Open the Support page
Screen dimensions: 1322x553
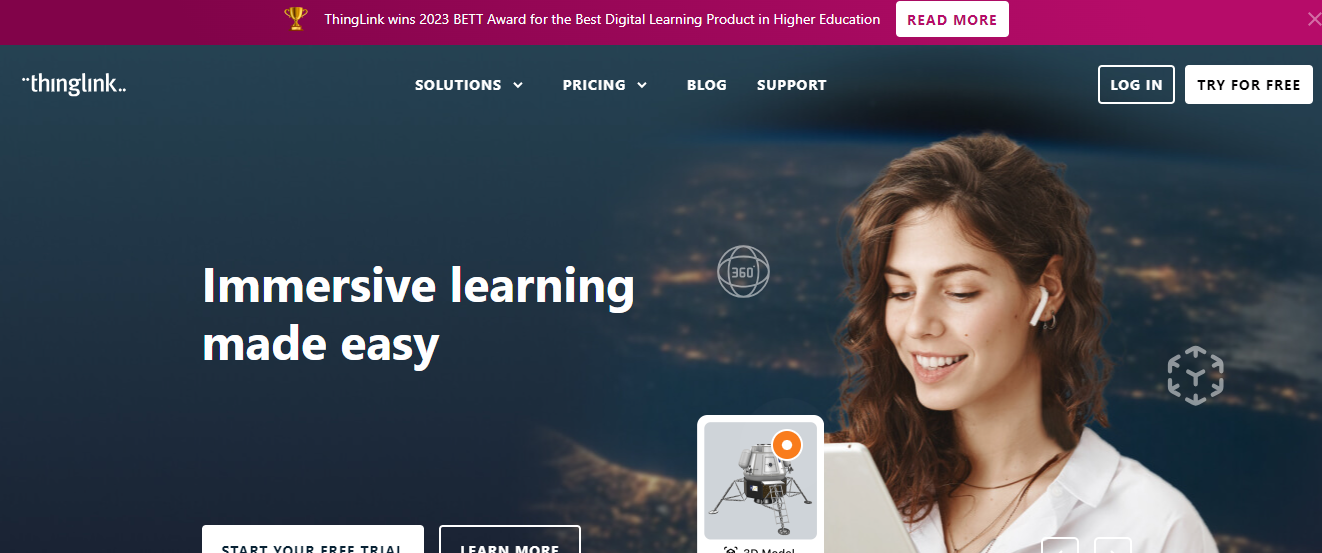point(792,85)
